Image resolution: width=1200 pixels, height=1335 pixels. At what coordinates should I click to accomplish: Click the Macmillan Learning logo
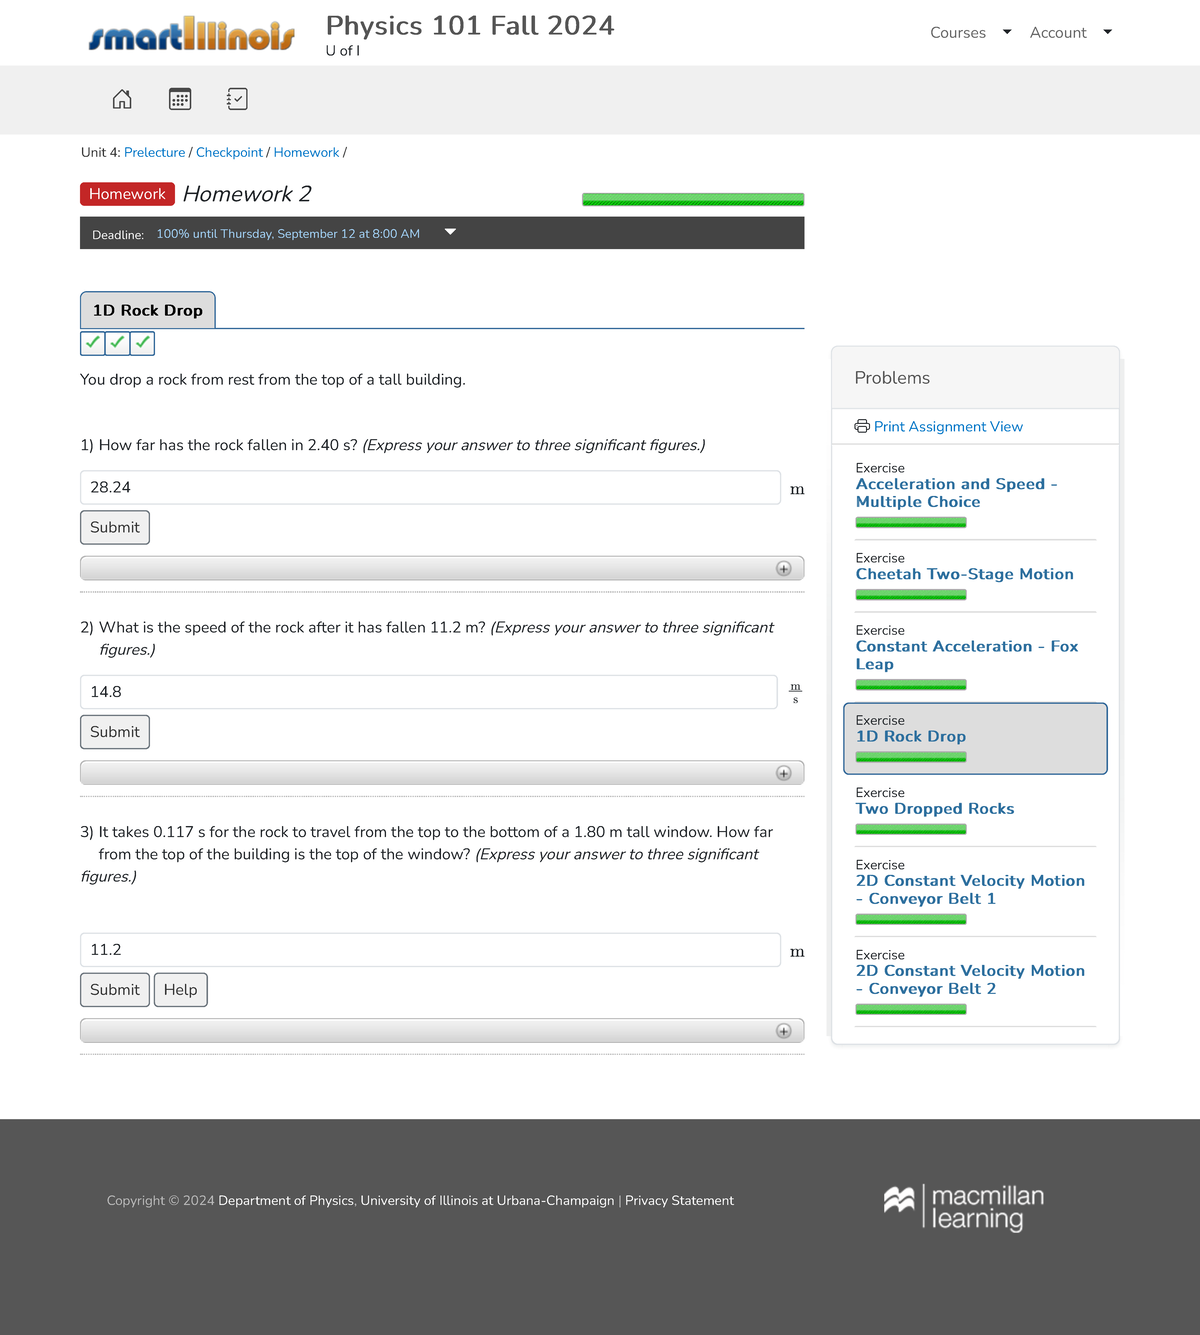click(x=964, y=1207)
